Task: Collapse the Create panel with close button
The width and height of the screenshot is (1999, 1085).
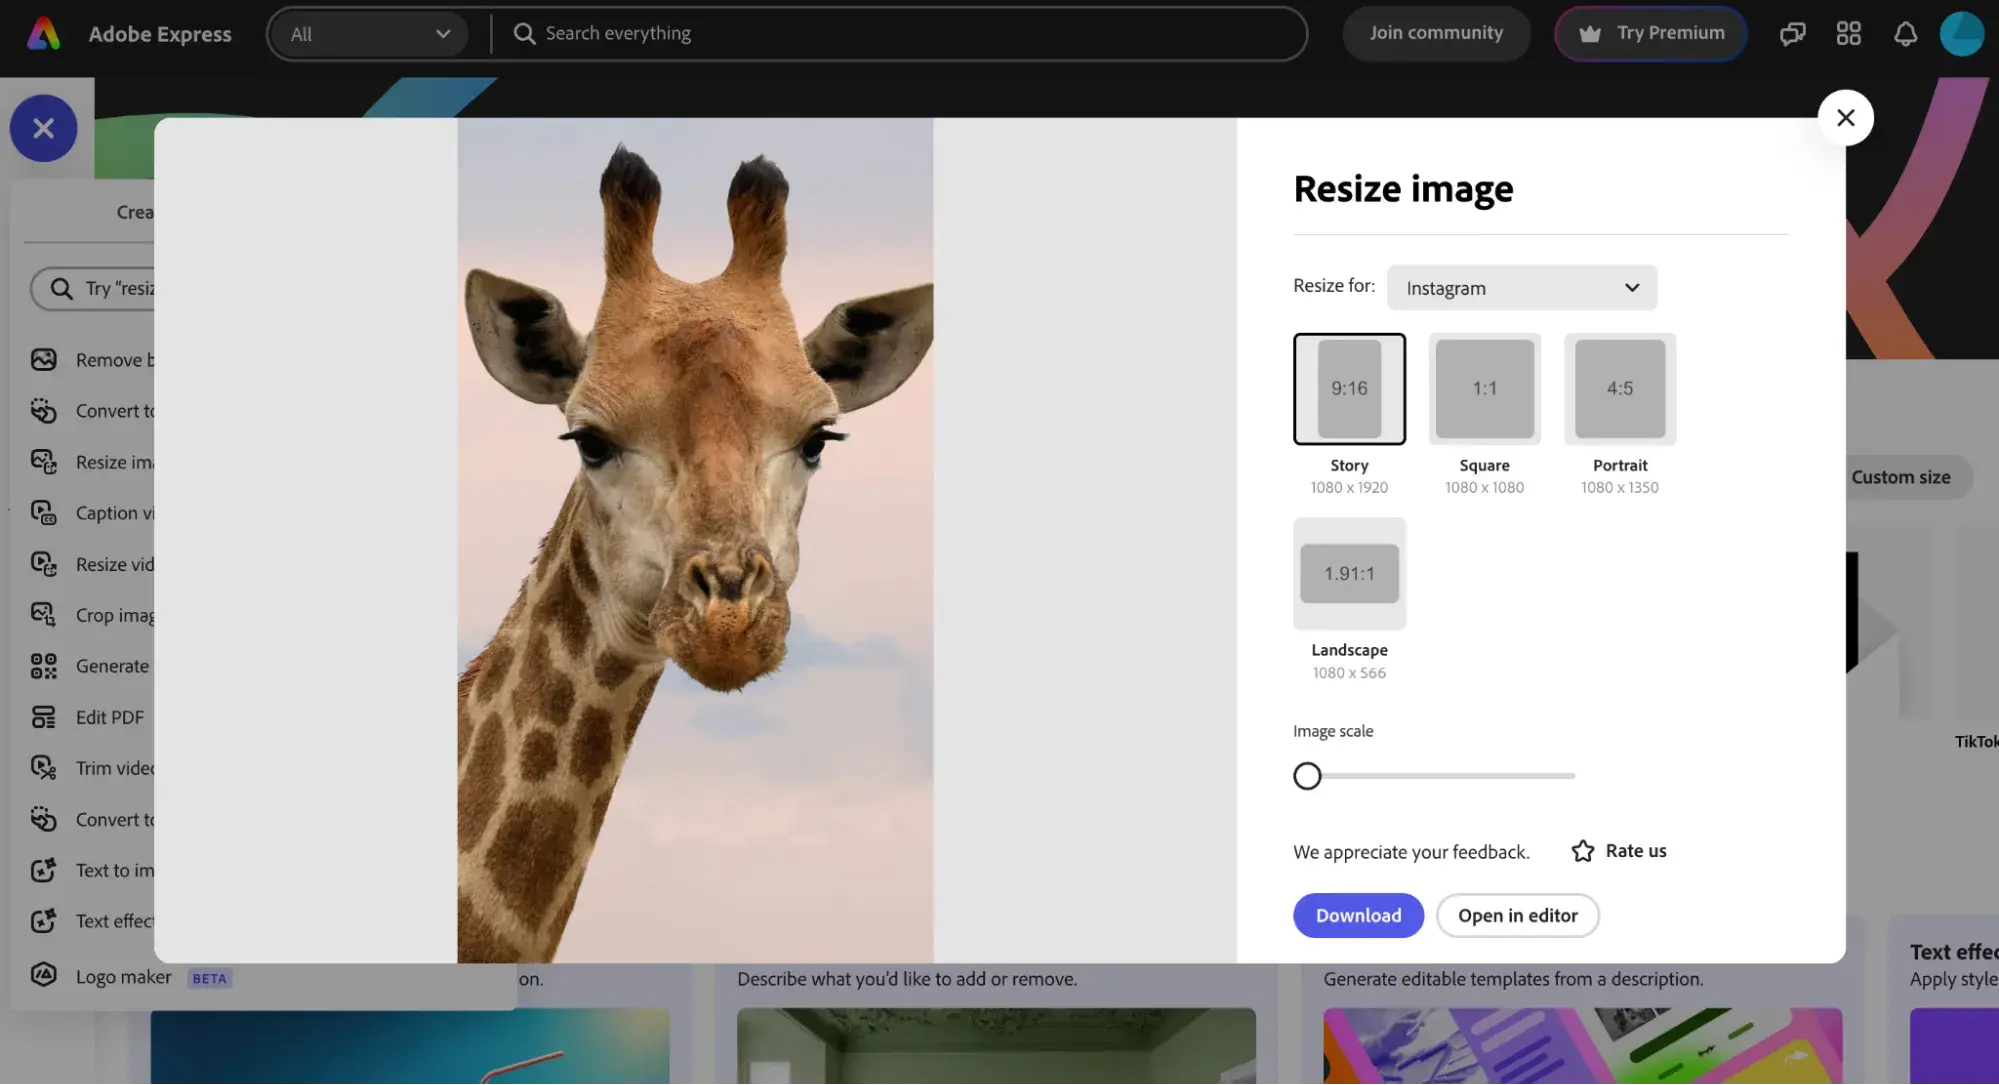Action: coord(43,128)
